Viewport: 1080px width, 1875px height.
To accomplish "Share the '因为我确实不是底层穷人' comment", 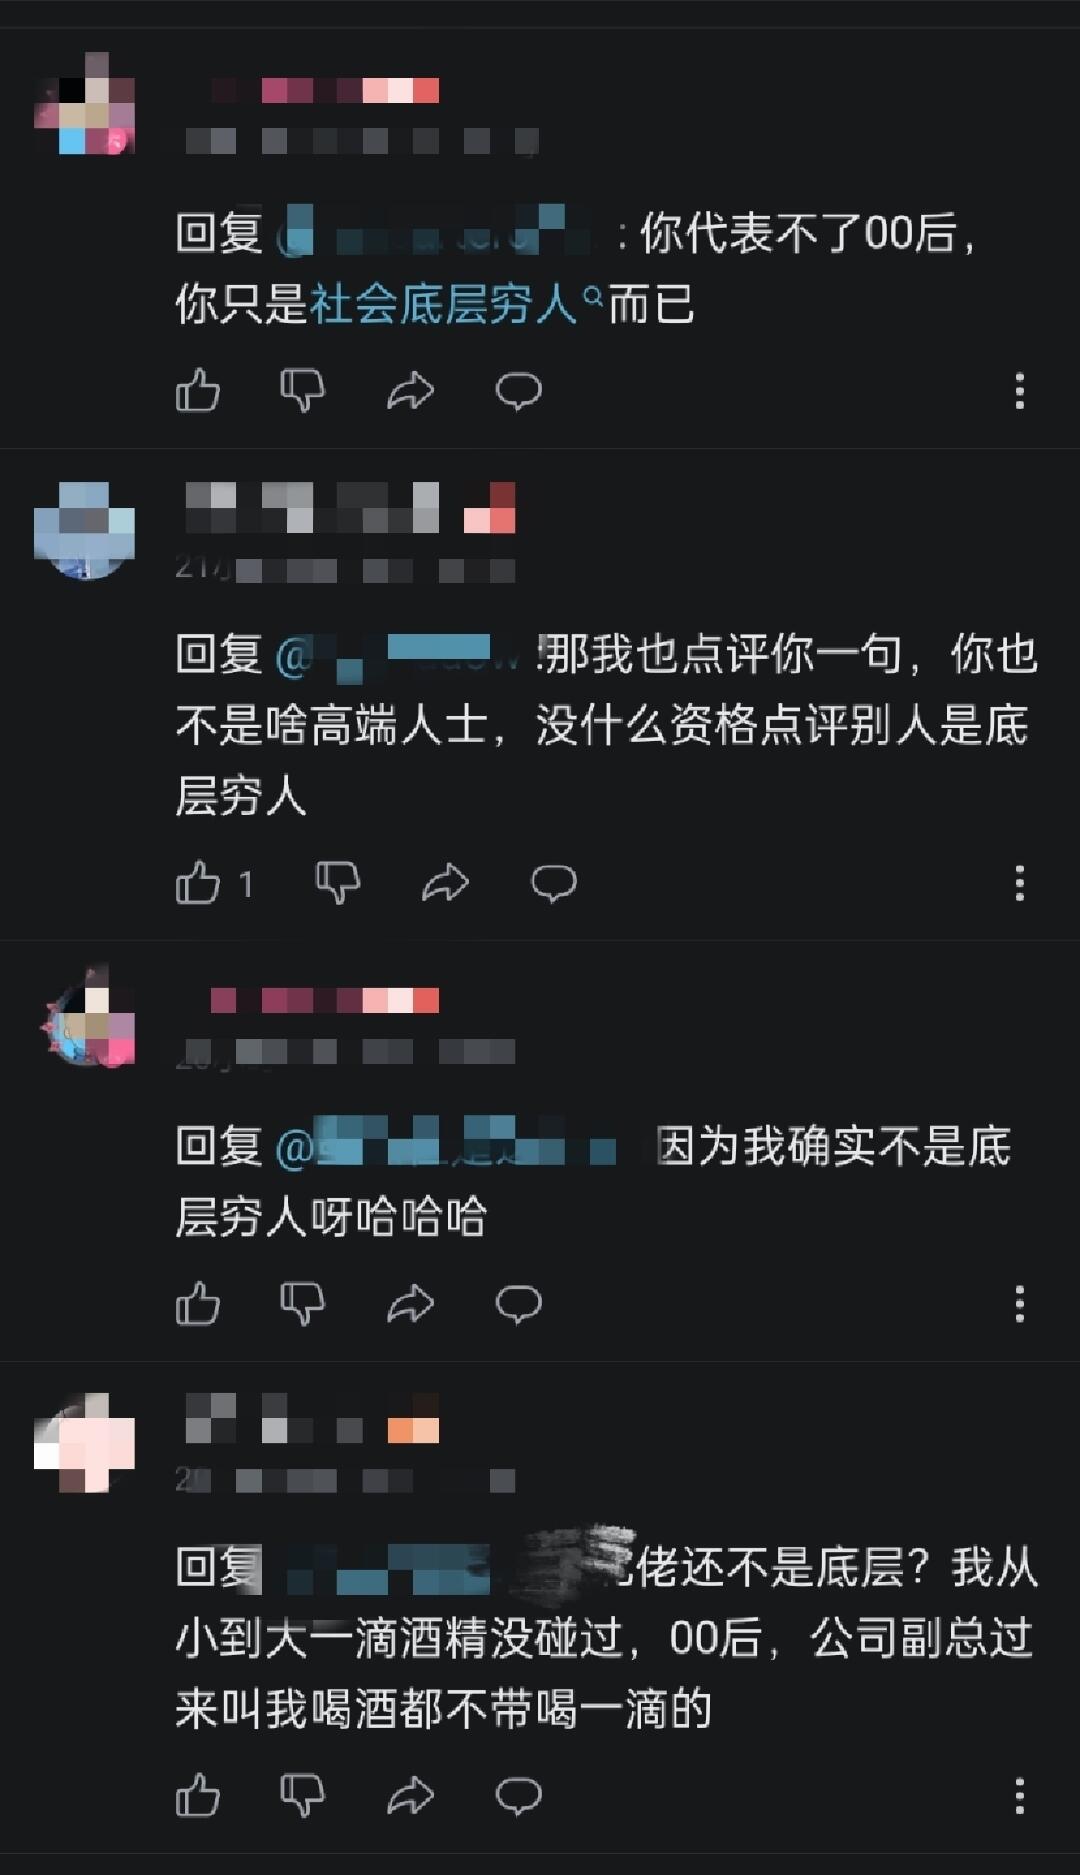I will (410, 1304).
